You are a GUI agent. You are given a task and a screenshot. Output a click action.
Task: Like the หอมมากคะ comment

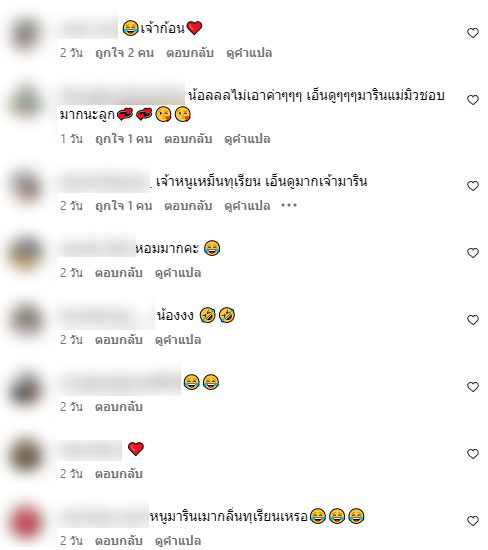[x=473, y=253]
